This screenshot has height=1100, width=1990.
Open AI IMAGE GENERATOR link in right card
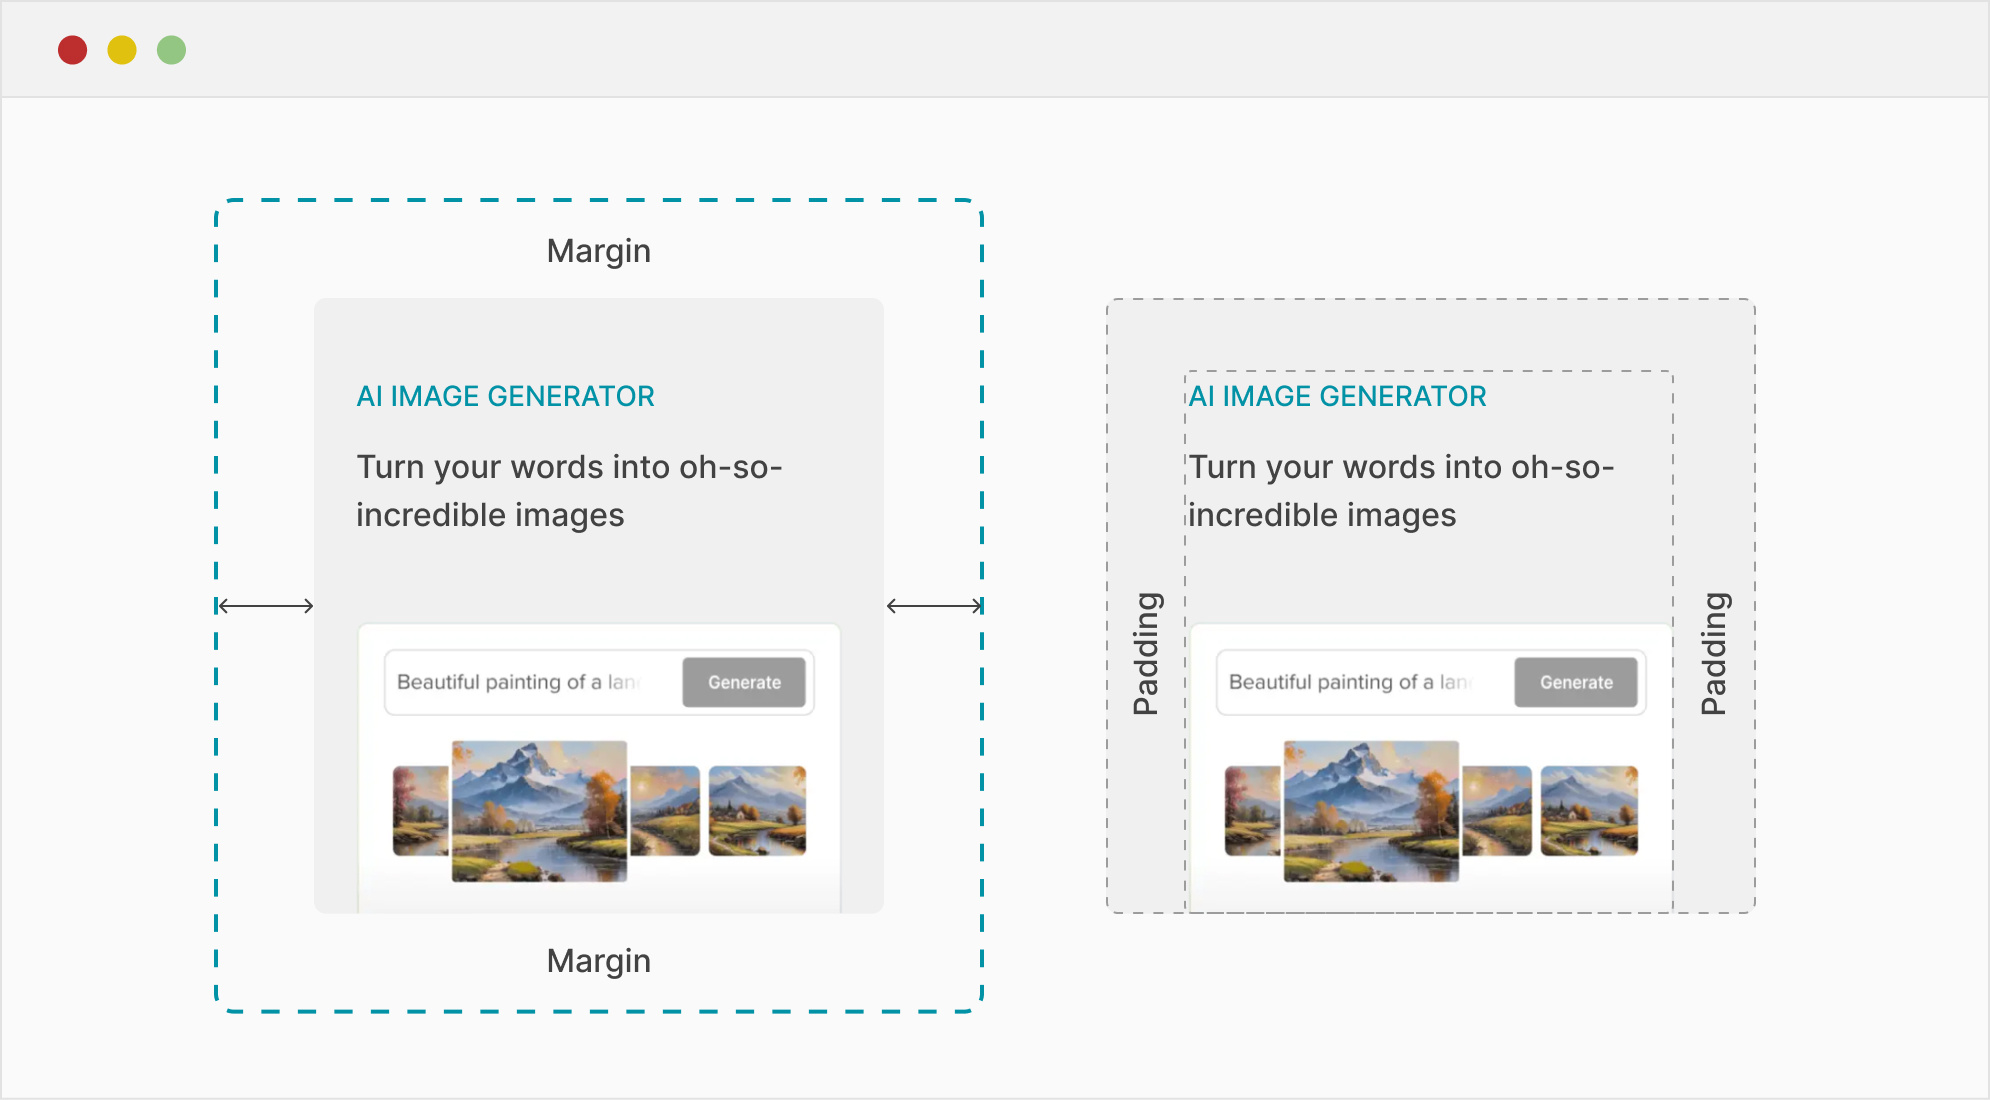pyautogui.click(x=1336, y=396)
